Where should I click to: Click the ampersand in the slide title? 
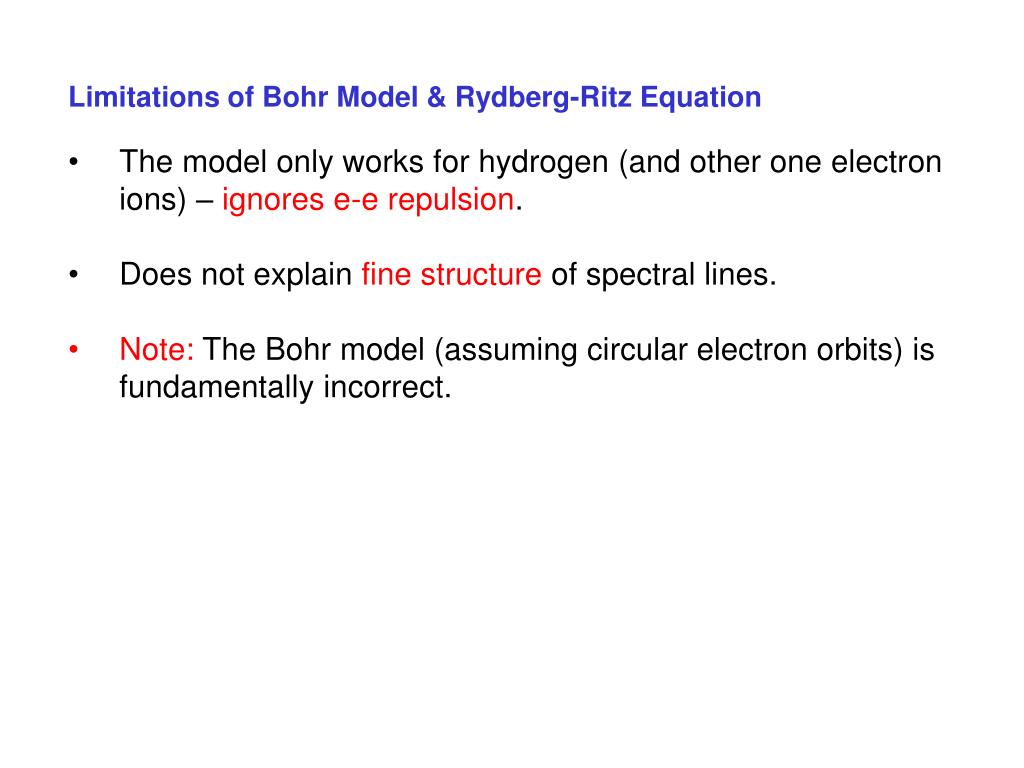coord(436,97)
